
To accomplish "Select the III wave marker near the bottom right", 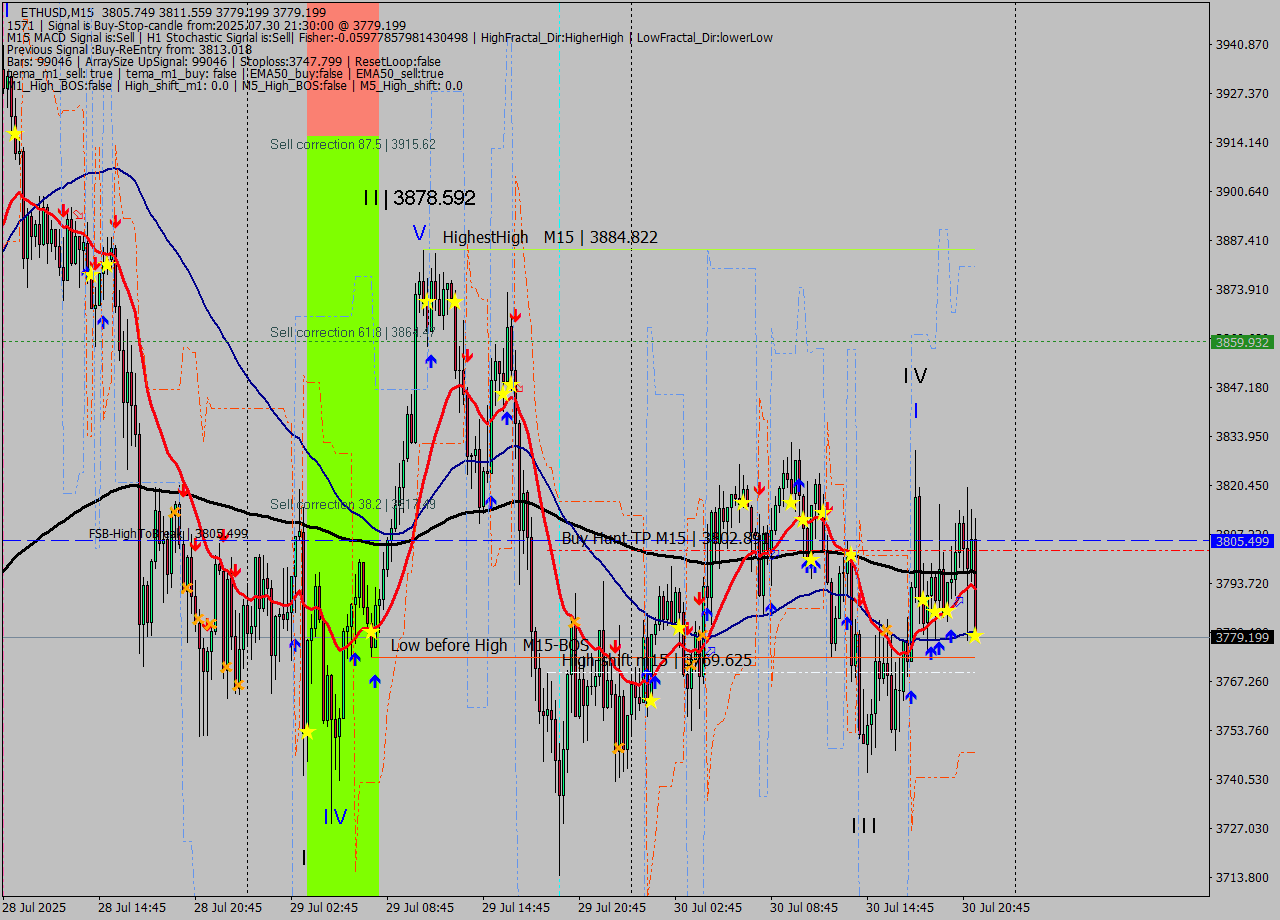I will (862, 826).
